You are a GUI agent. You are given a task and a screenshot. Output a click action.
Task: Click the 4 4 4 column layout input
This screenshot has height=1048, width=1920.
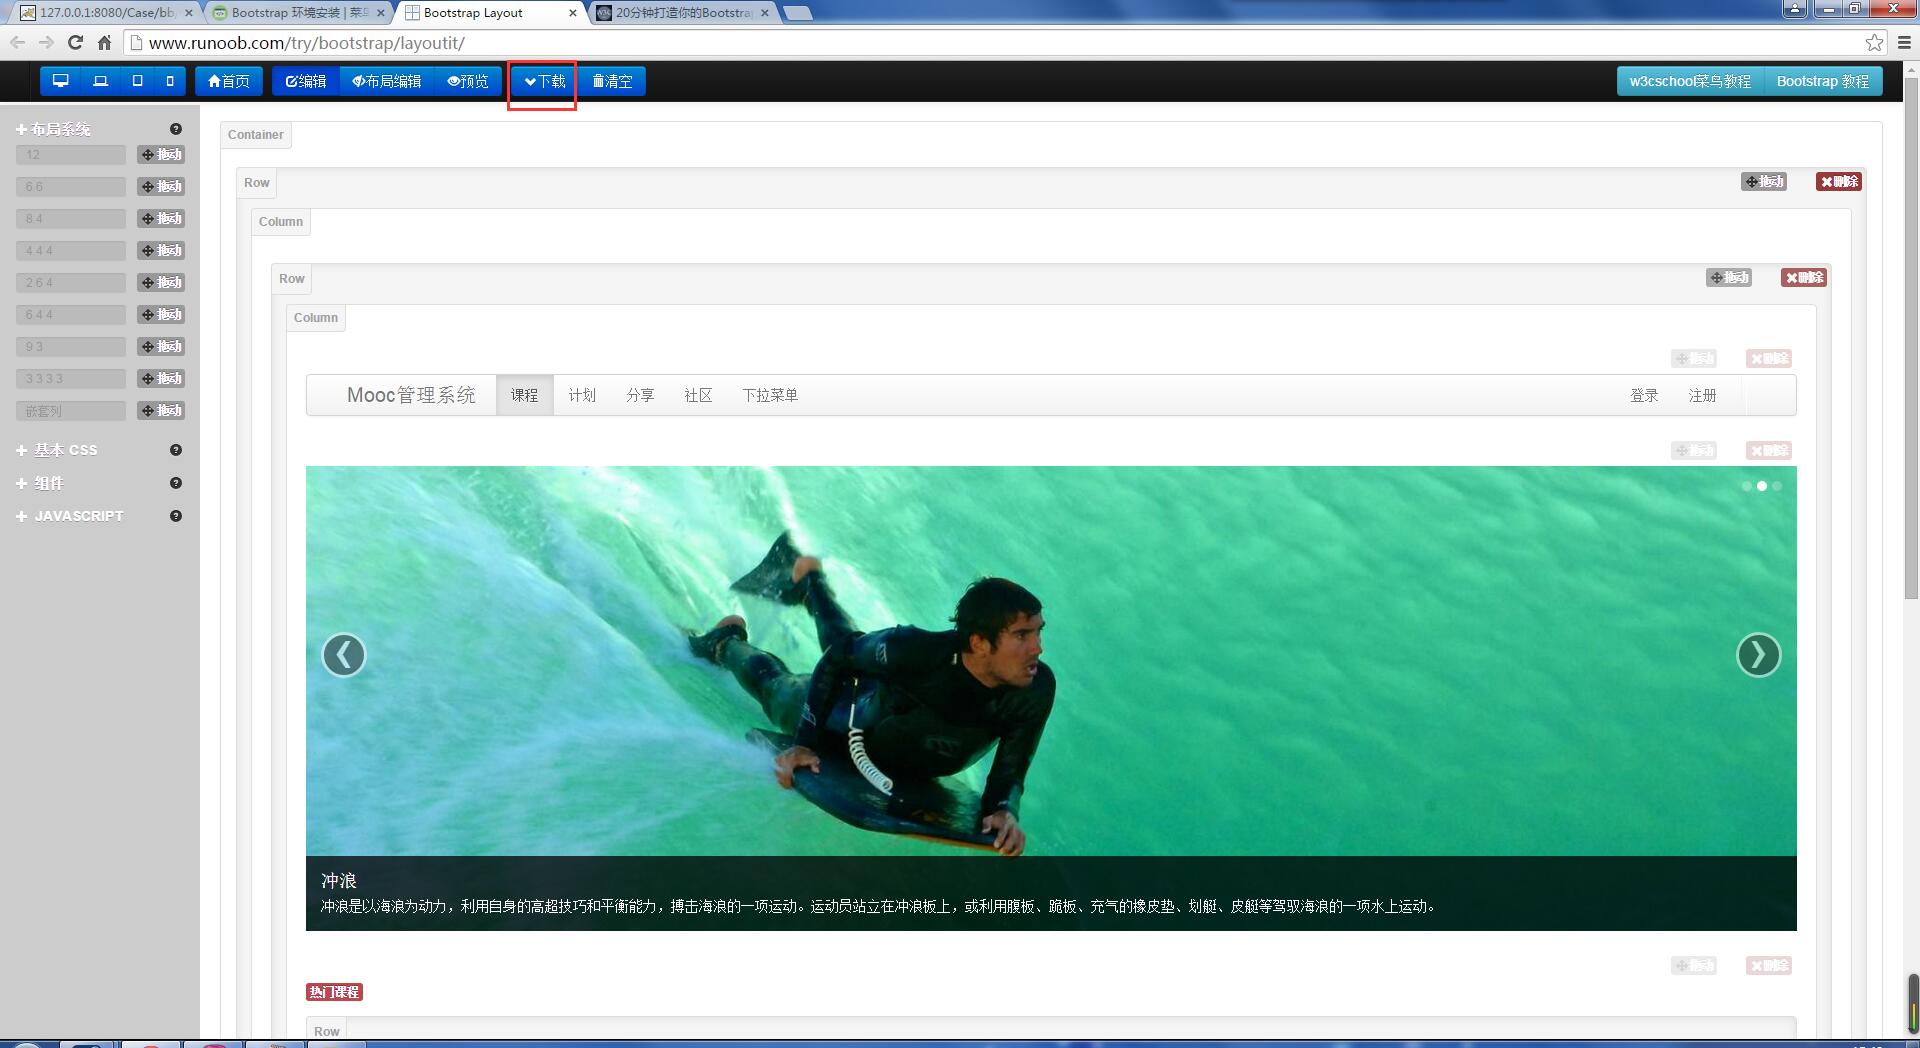[x=71, y=251]
